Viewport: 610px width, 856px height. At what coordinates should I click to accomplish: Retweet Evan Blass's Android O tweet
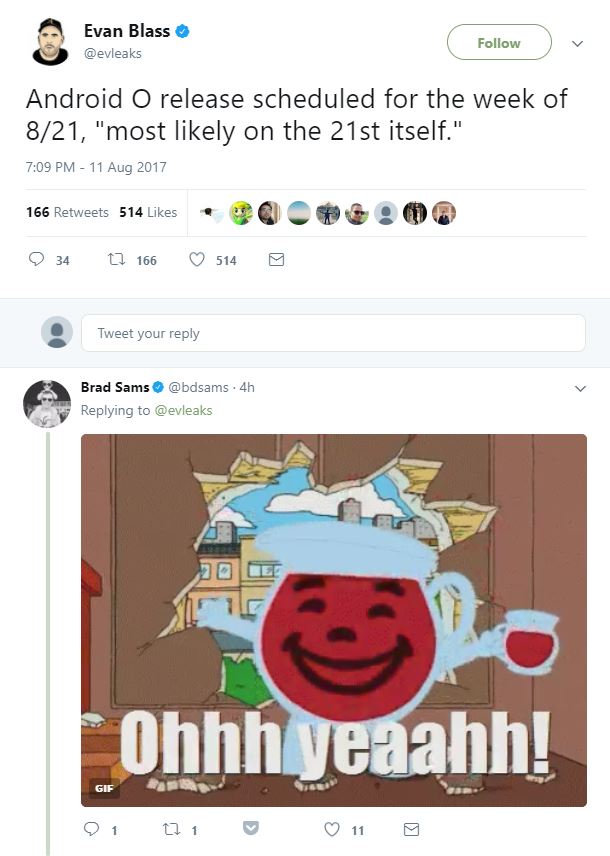[116, 260]
